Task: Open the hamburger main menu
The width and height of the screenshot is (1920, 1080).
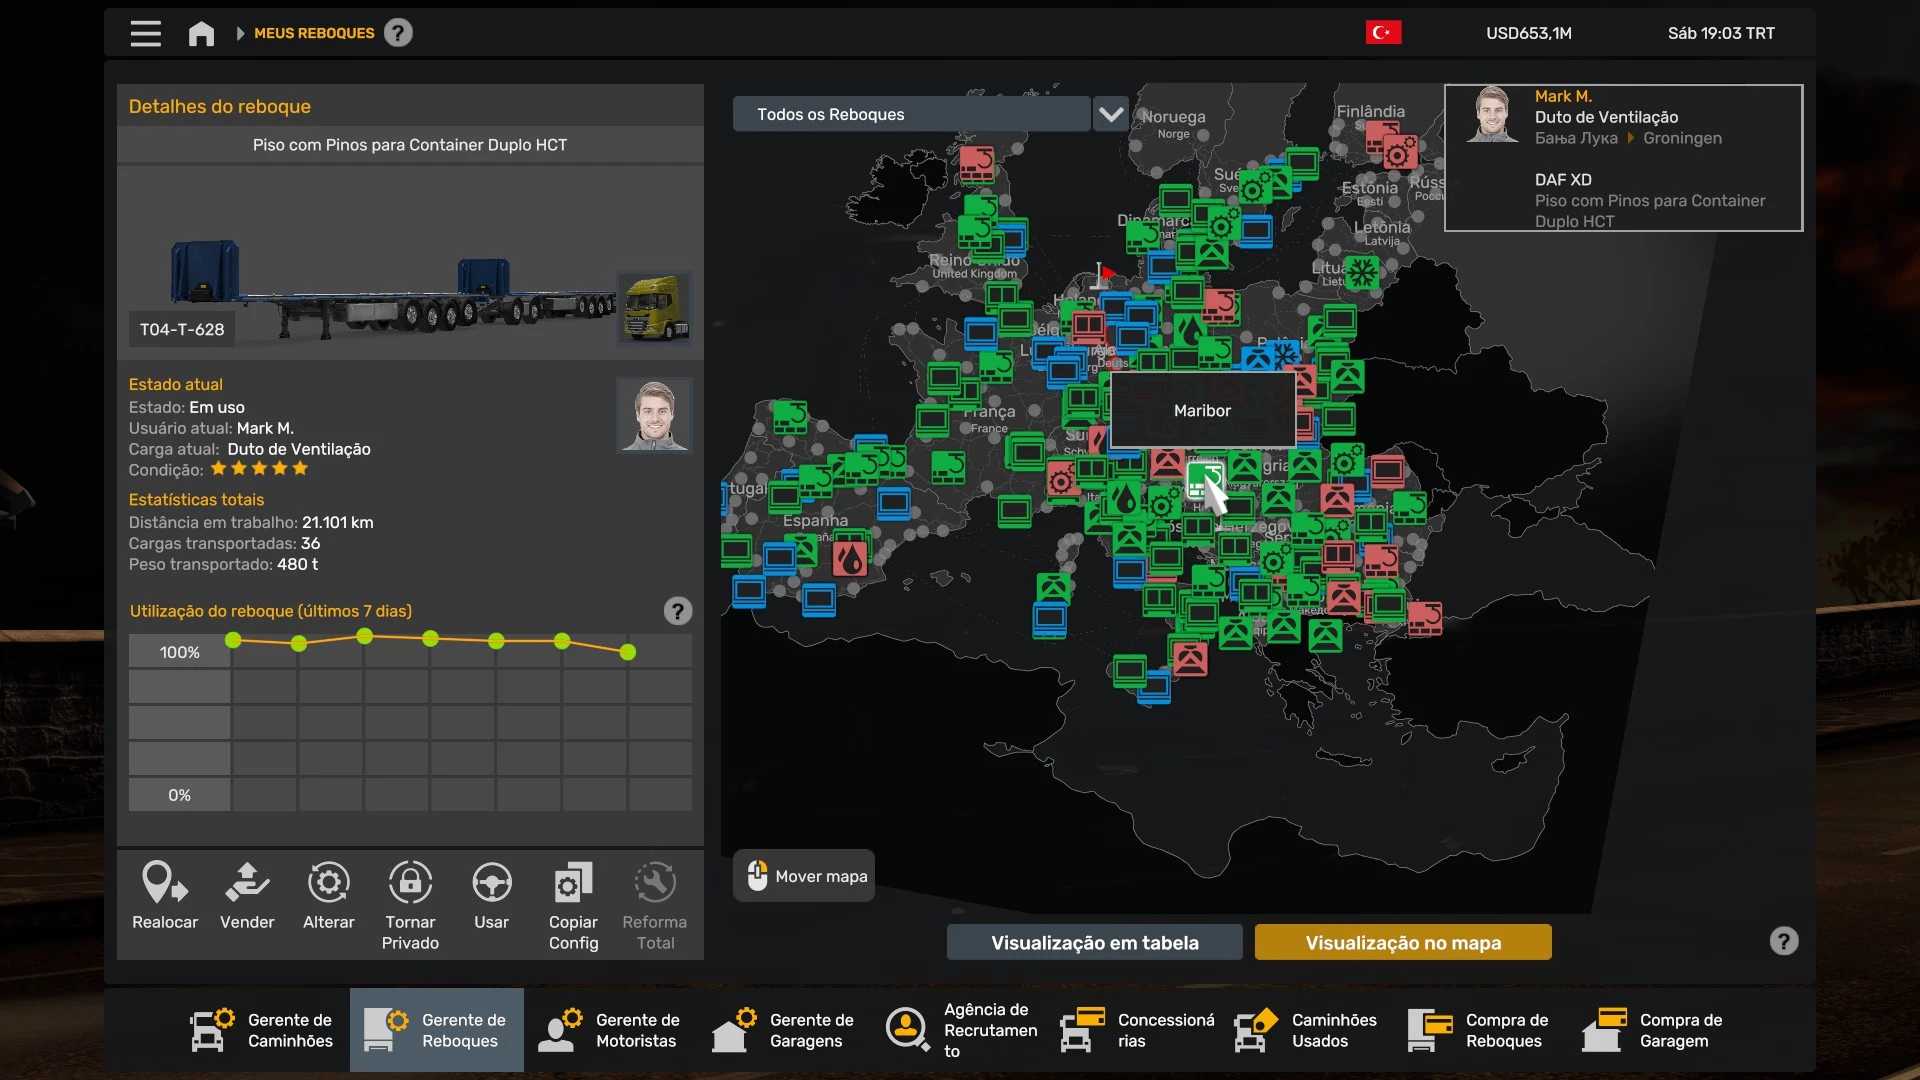Action: click(145, 33)
